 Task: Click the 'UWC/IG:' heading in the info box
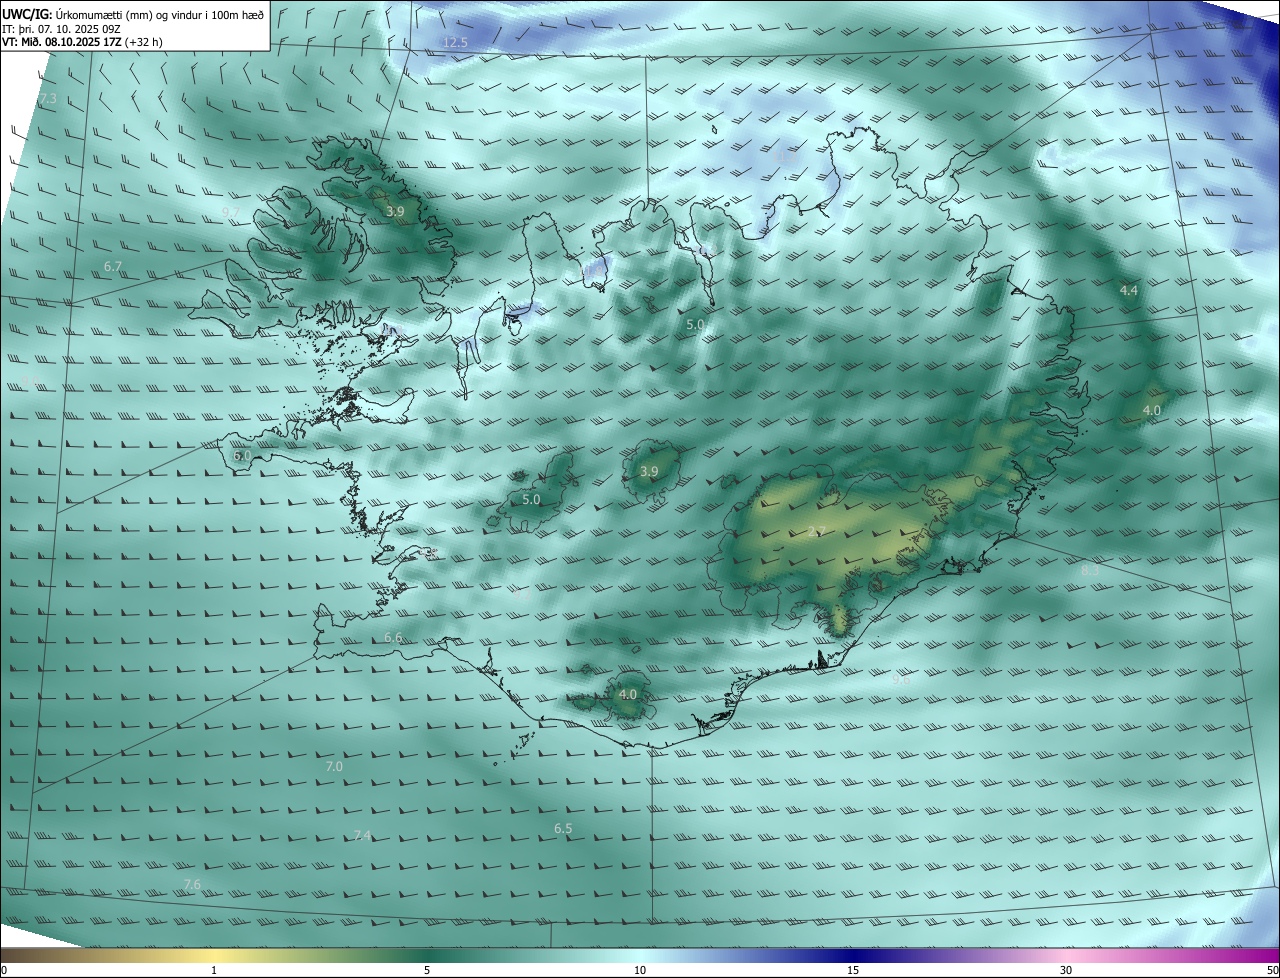coord(28,14)
